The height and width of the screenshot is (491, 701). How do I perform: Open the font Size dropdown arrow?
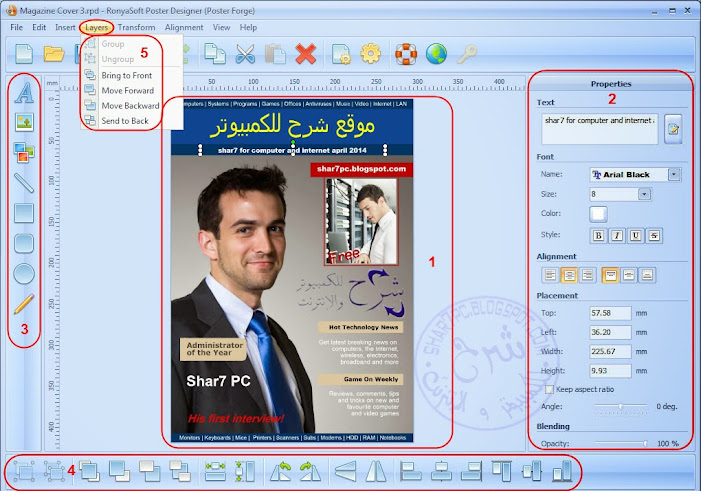coord(644,194)
